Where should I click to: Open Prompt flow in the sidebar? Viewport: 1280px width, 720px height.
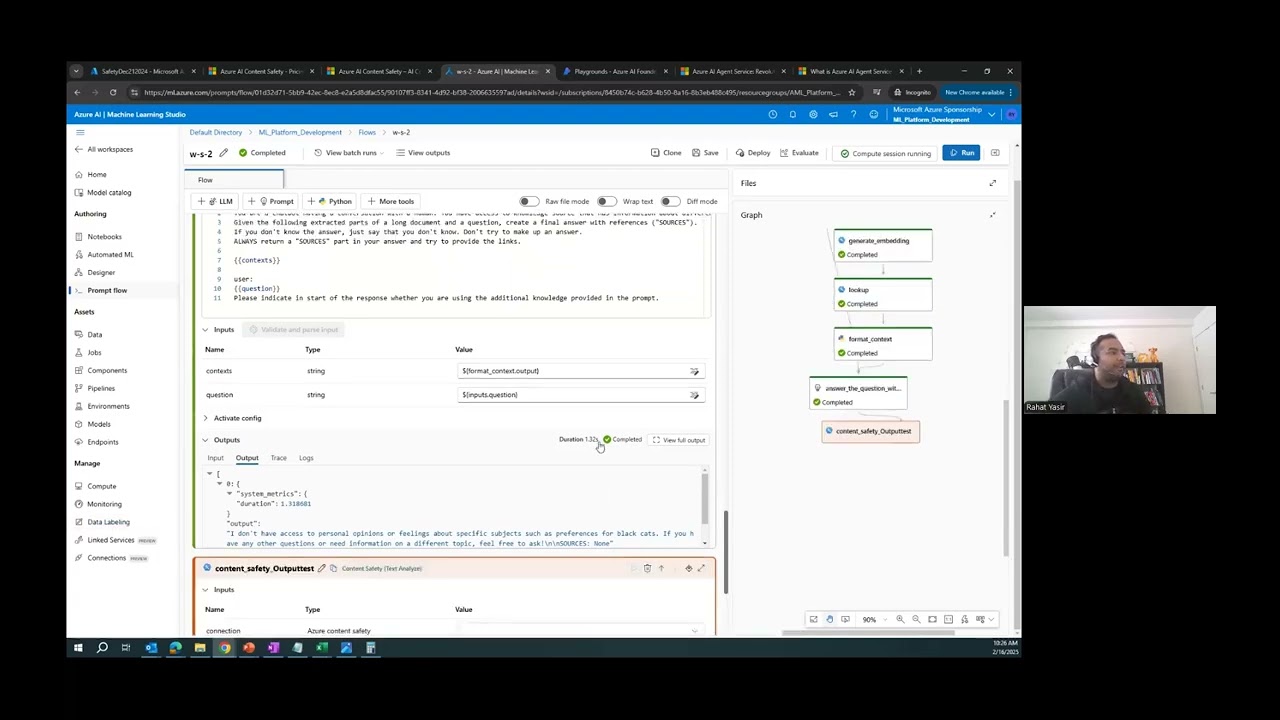107,290
